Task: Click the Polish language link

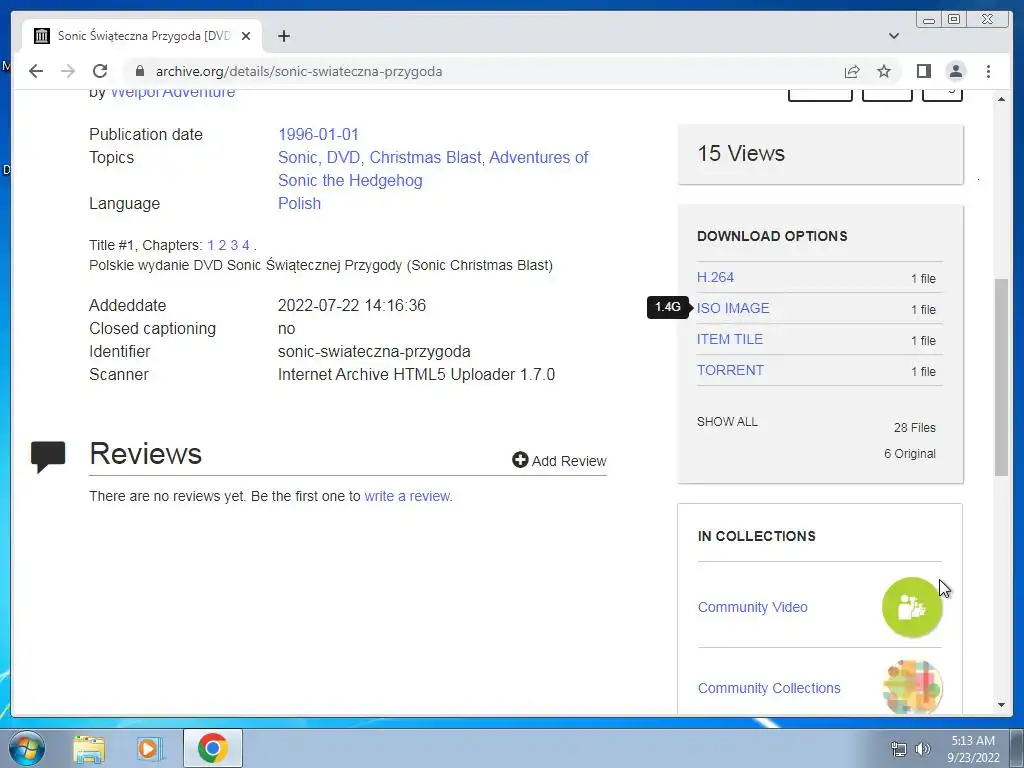Action: (299, 204)
